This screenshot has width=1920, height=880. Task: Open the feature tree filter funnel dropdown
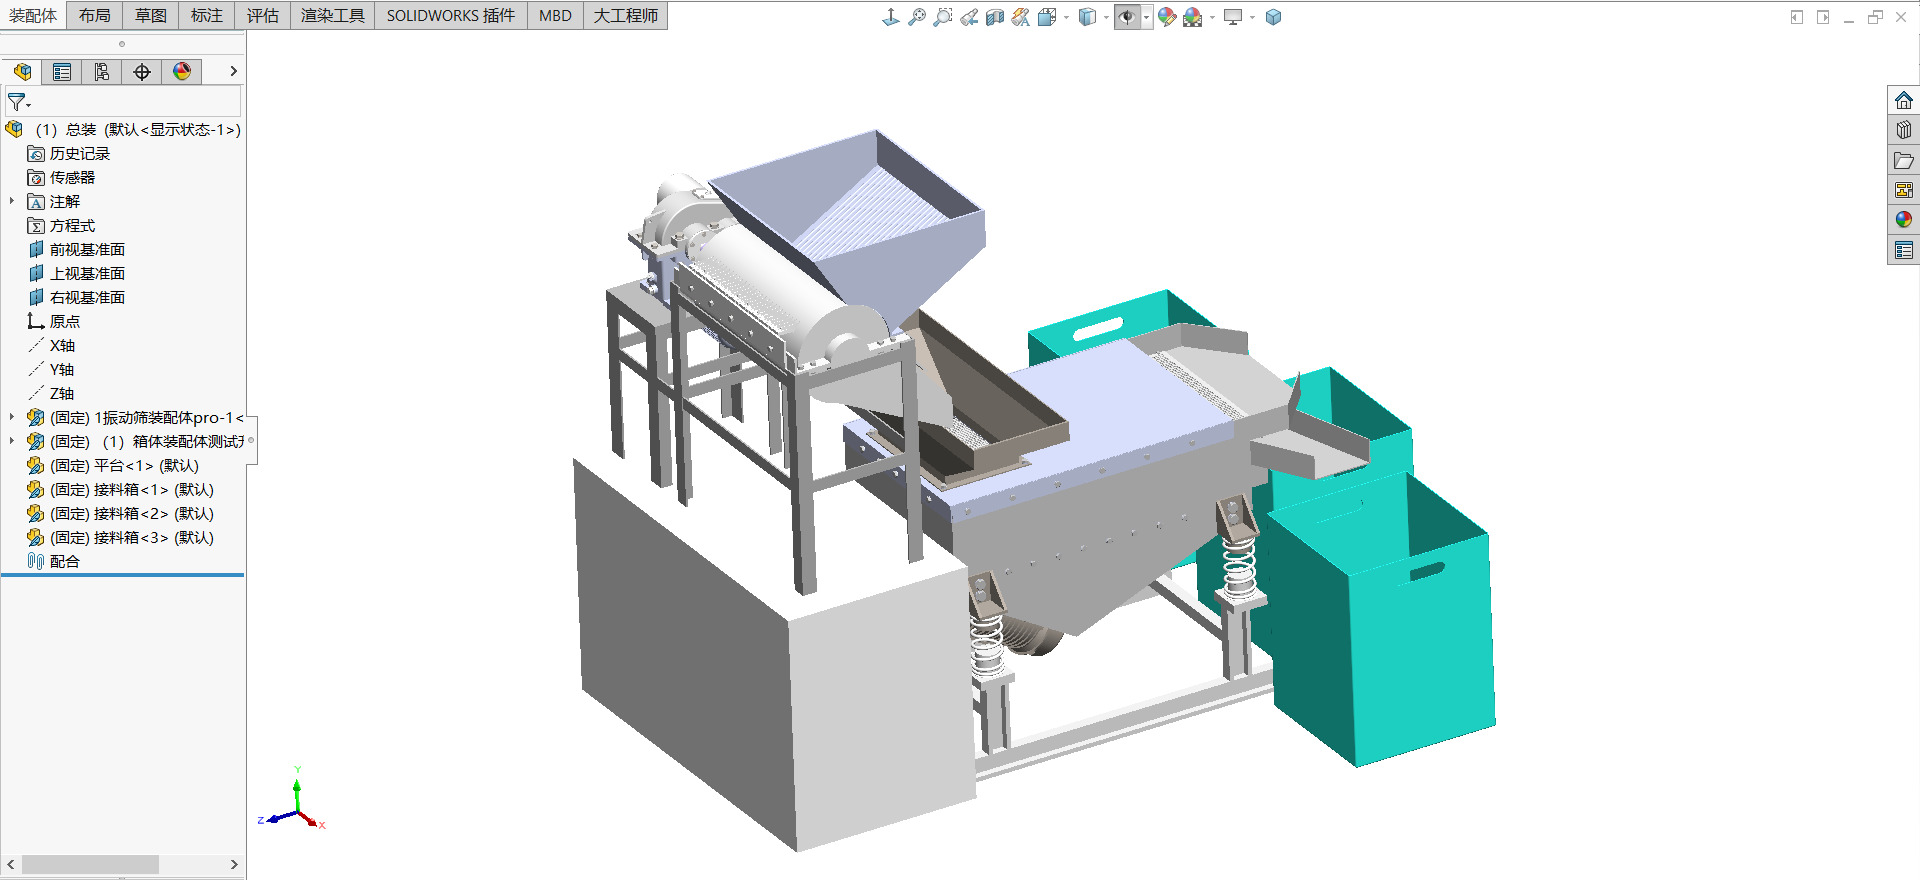coord(19,102)
